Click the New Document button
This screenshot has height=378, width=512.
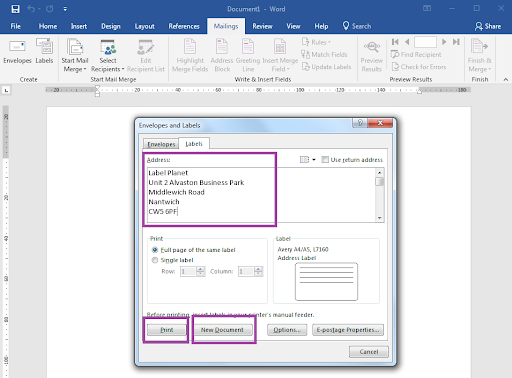[x=222, y=330]
